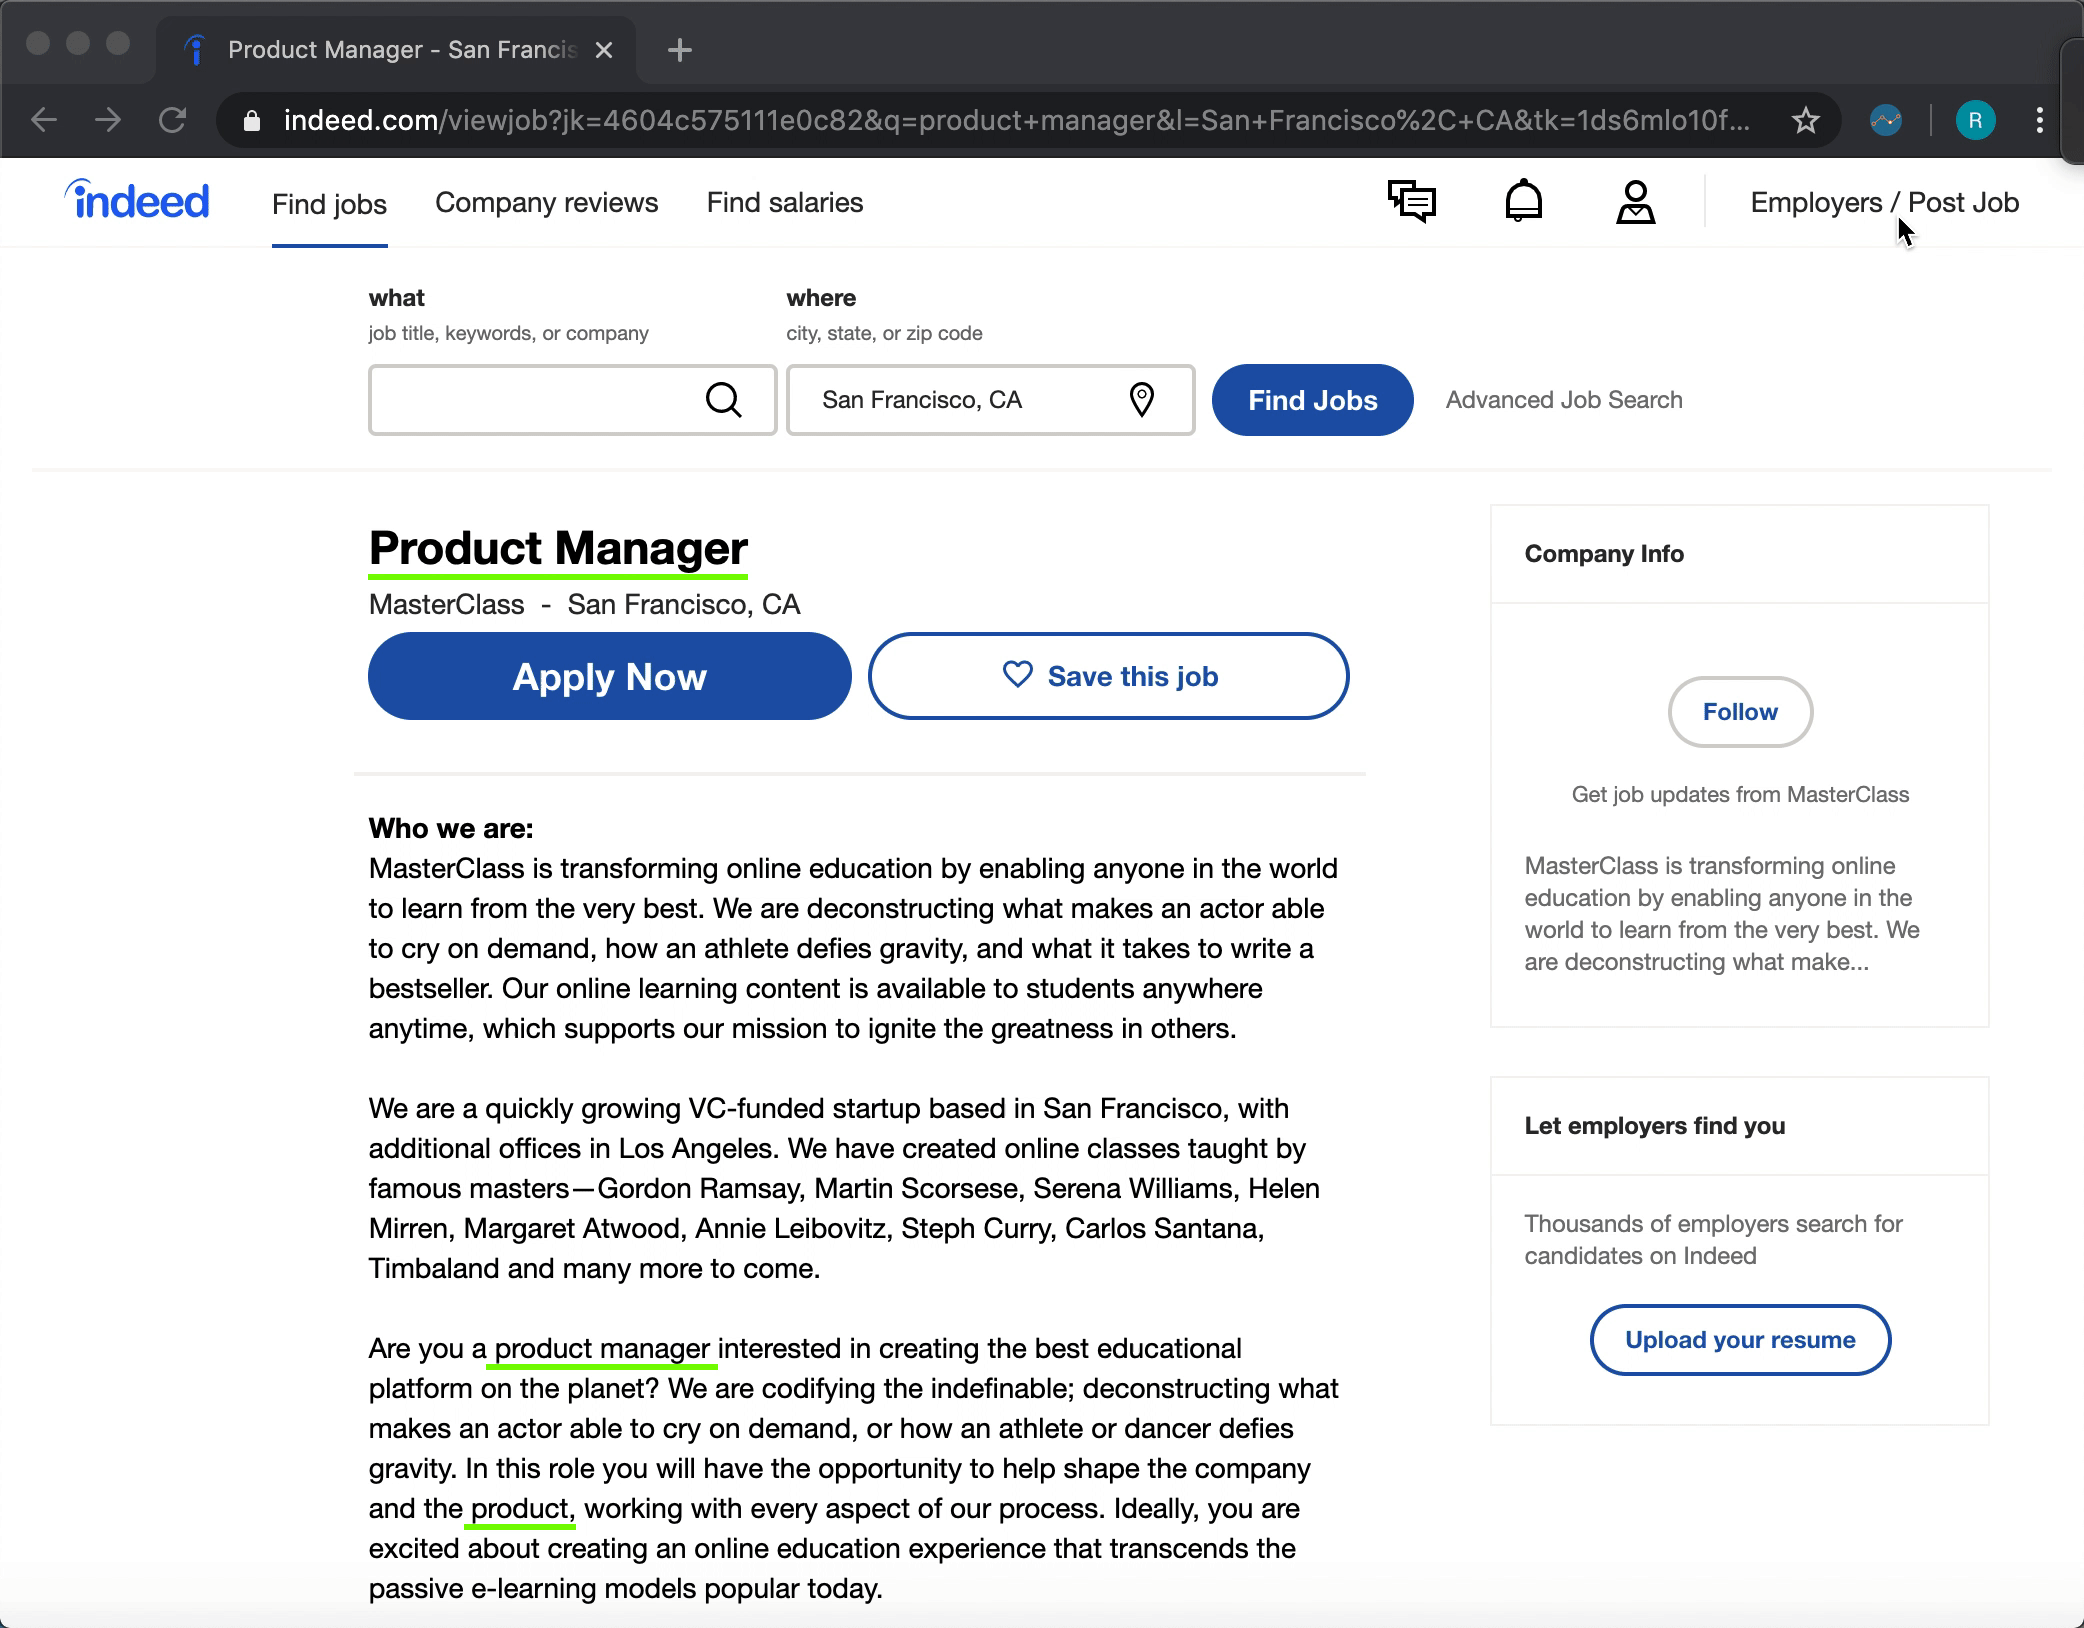This screenshot has width=2084, height=1628.
Task: Click the browser forward arrow
Action: (x=108, y=121)
